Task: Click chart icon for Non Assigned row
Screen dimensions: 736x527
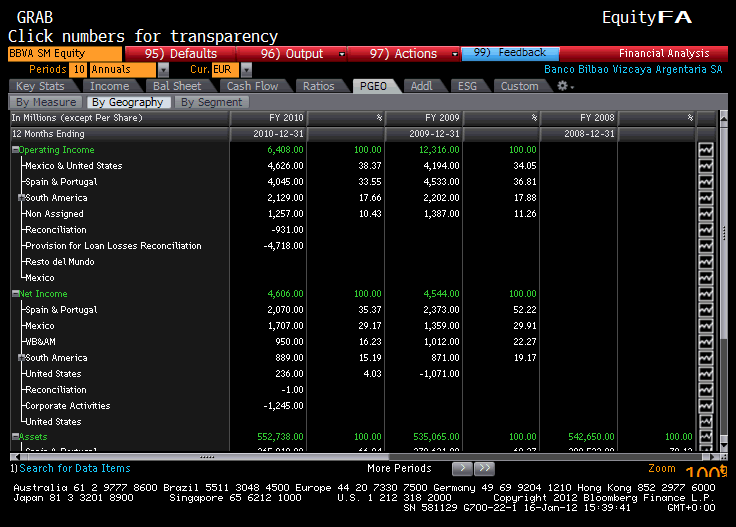Action: point(706,214)
